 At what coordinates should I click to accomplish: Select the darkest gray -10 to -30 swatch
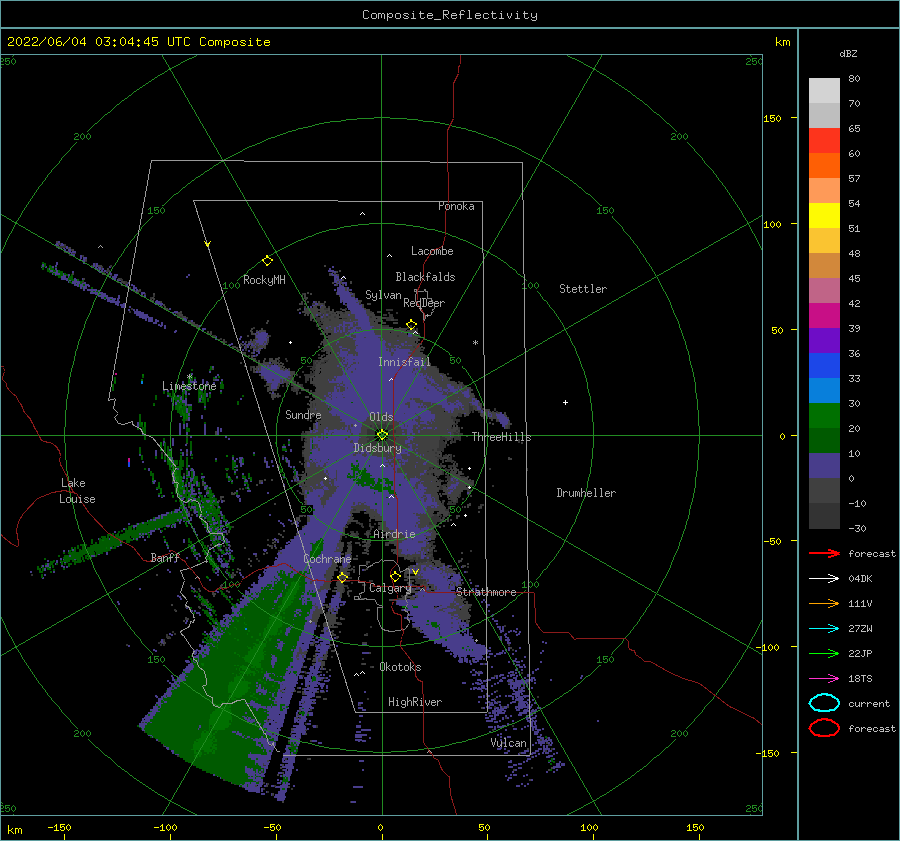(x=824, y=516)
